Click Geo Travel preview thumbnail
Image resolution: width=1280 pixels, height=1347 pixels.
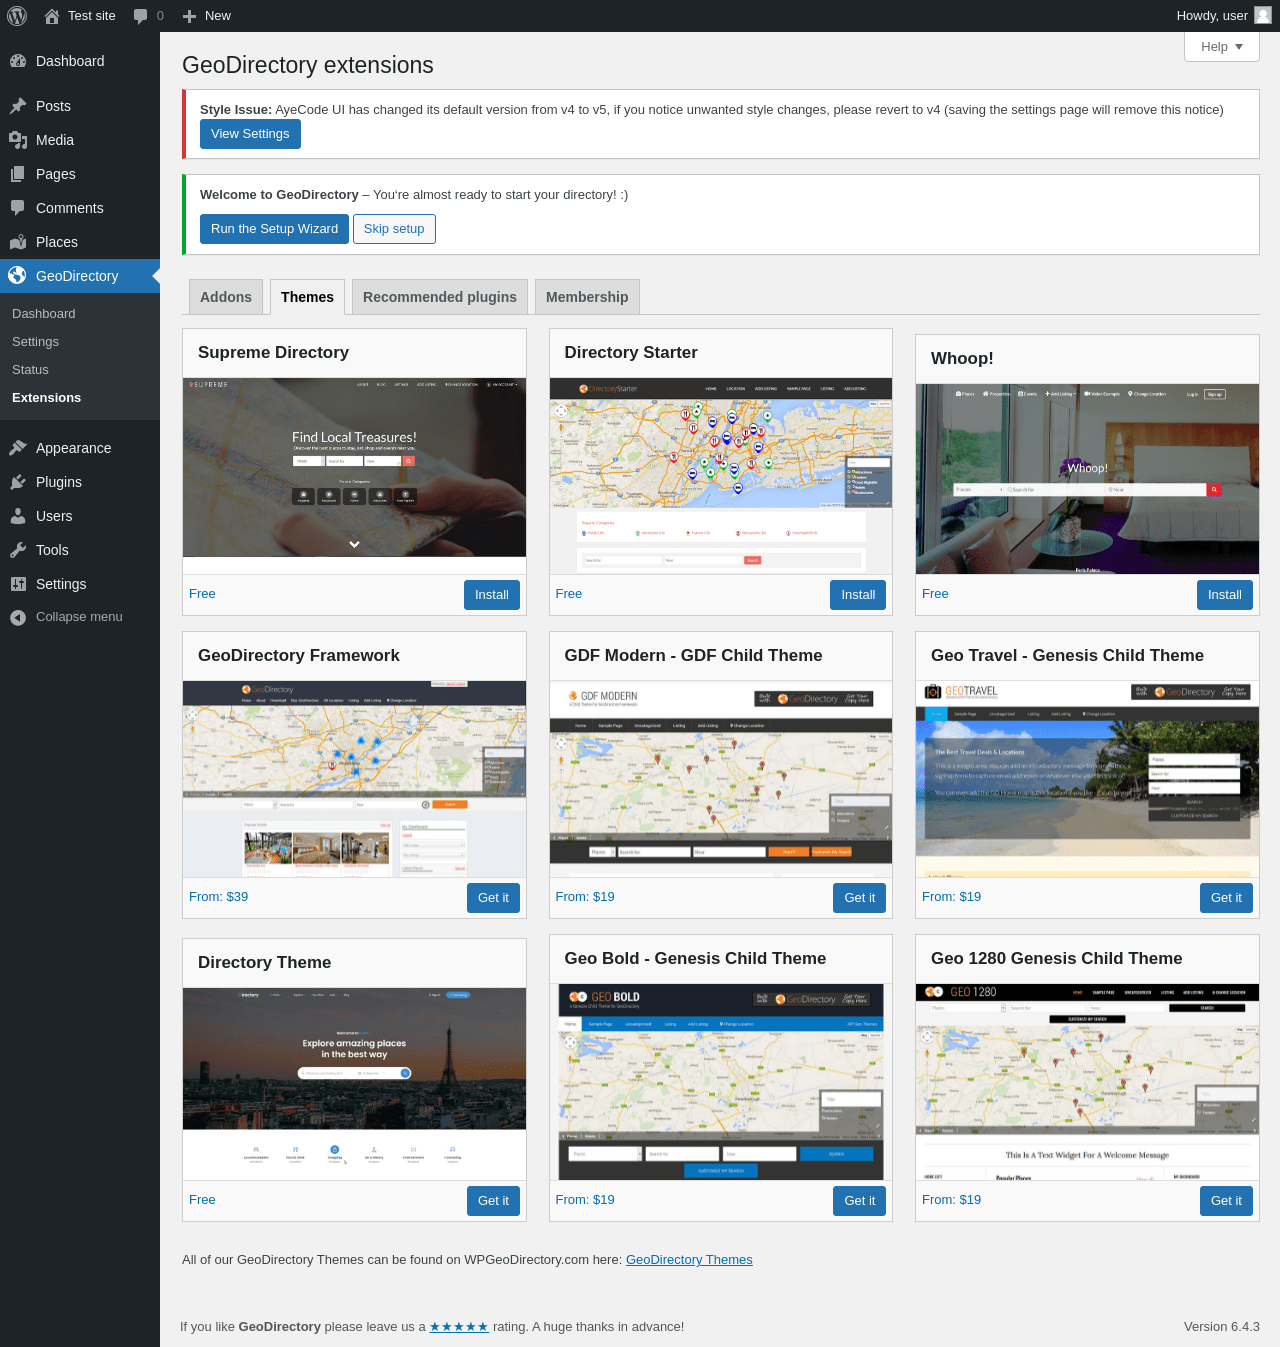click(1087, 779)
